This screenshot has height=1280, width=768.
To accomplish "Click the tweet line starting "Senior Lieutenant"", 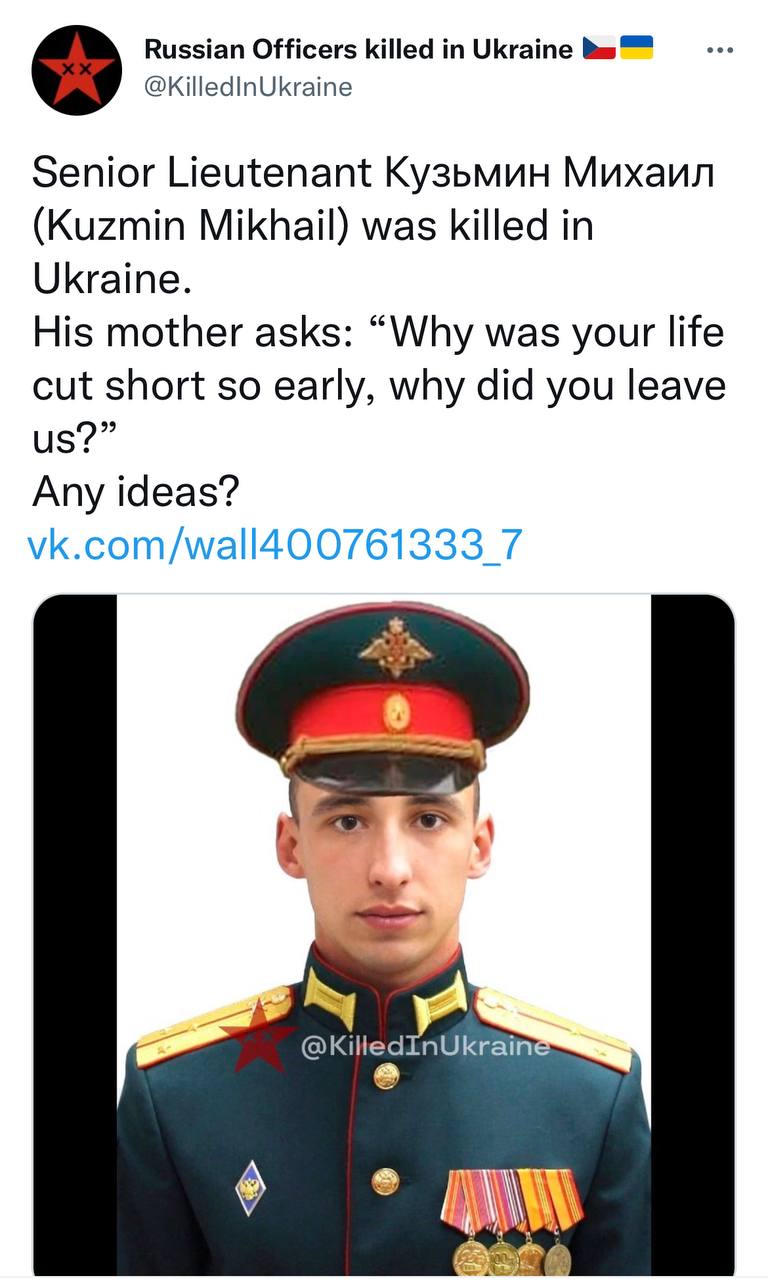I will coord(374,174).
